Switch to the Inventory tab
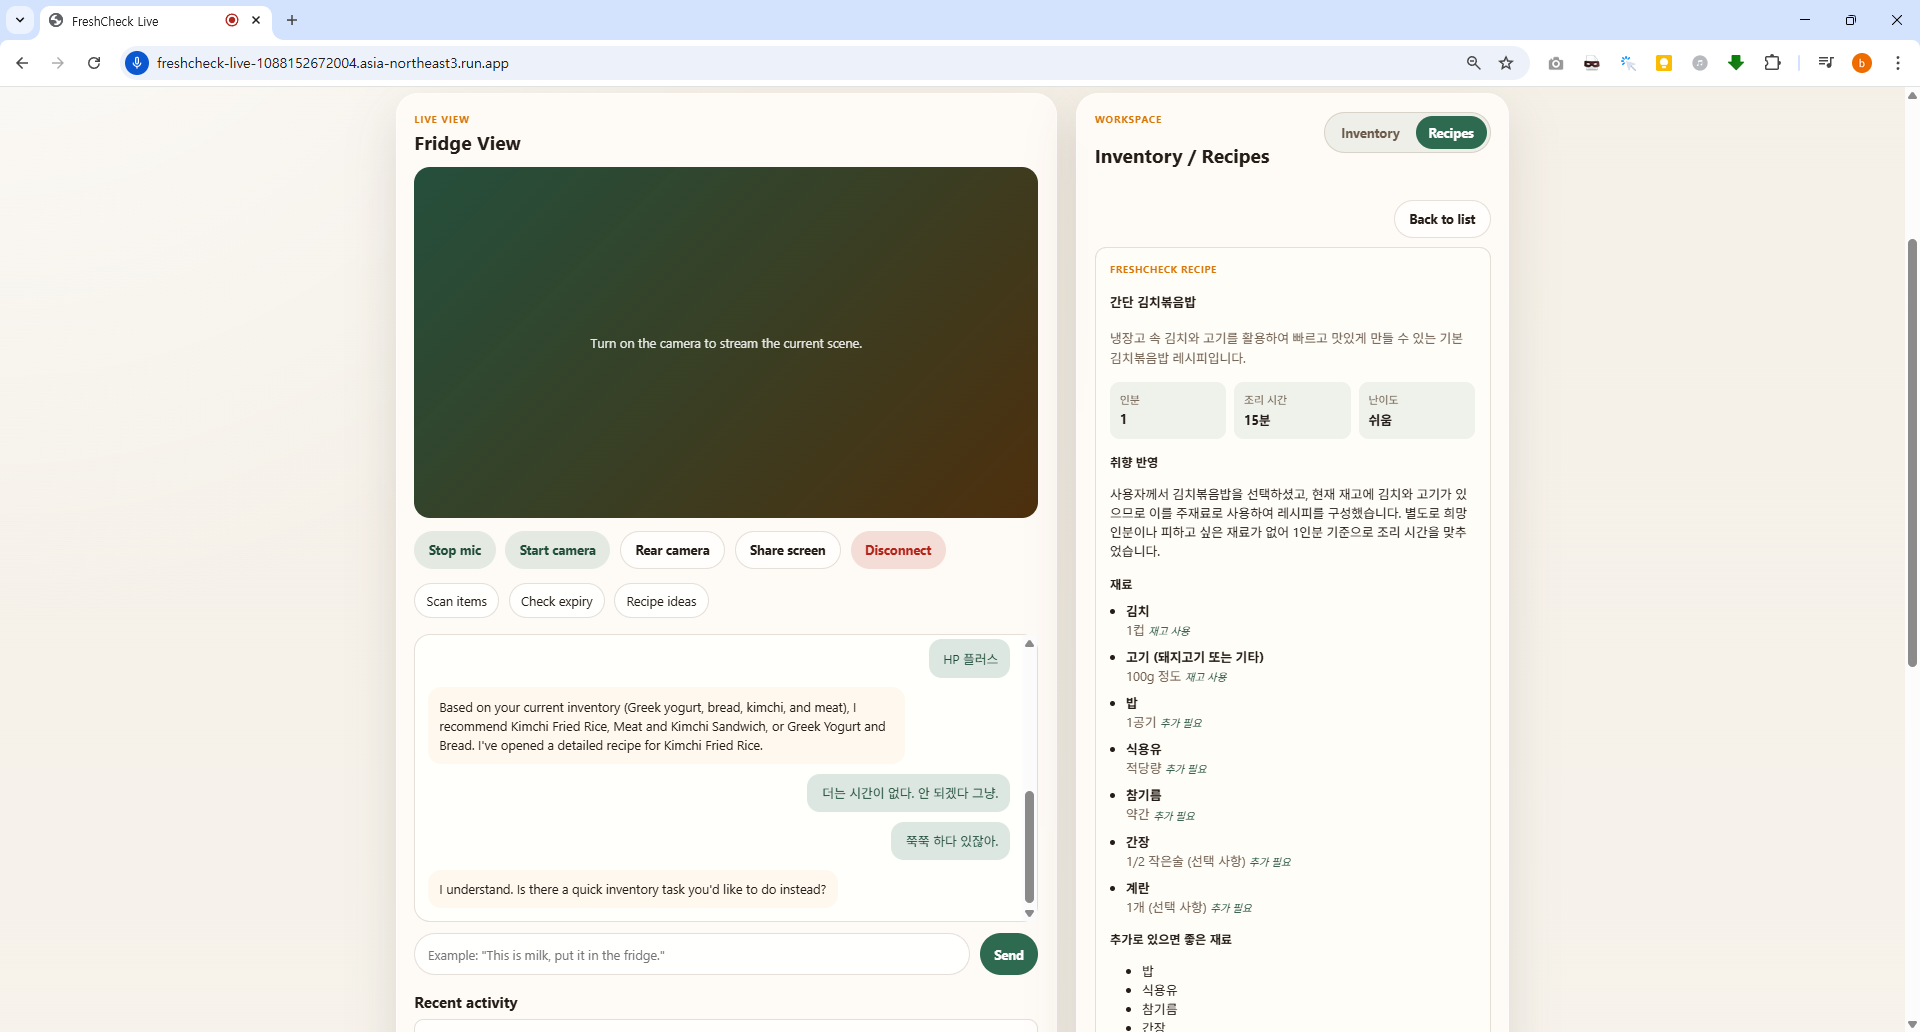The width and height of the screenshot is (1920, 1032). coord(1370,133)
